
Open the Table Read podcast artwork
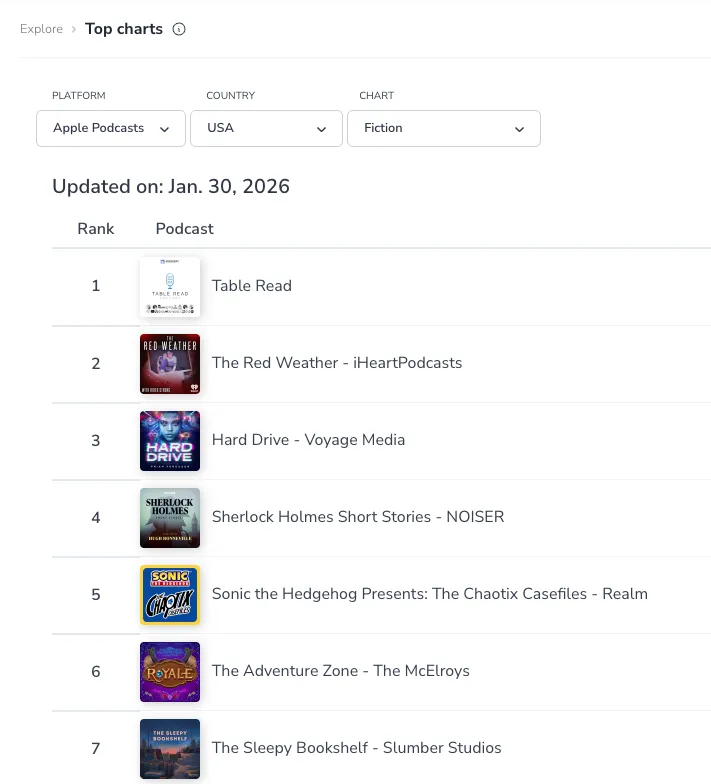pyautogui.click(x=170, y=287)
